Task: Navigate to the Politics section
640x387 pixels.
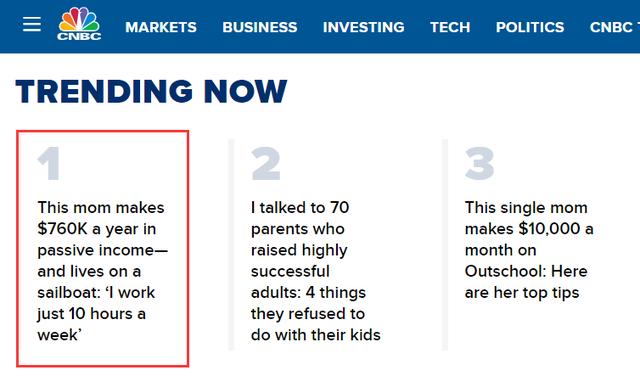Action: (x=530, y=27)
